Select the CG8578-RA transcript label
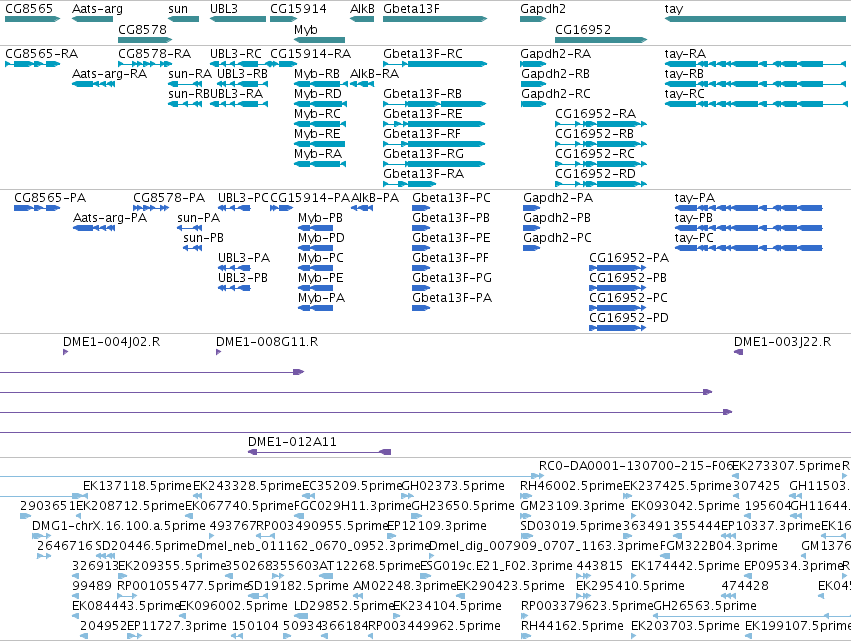 [155, 54]
